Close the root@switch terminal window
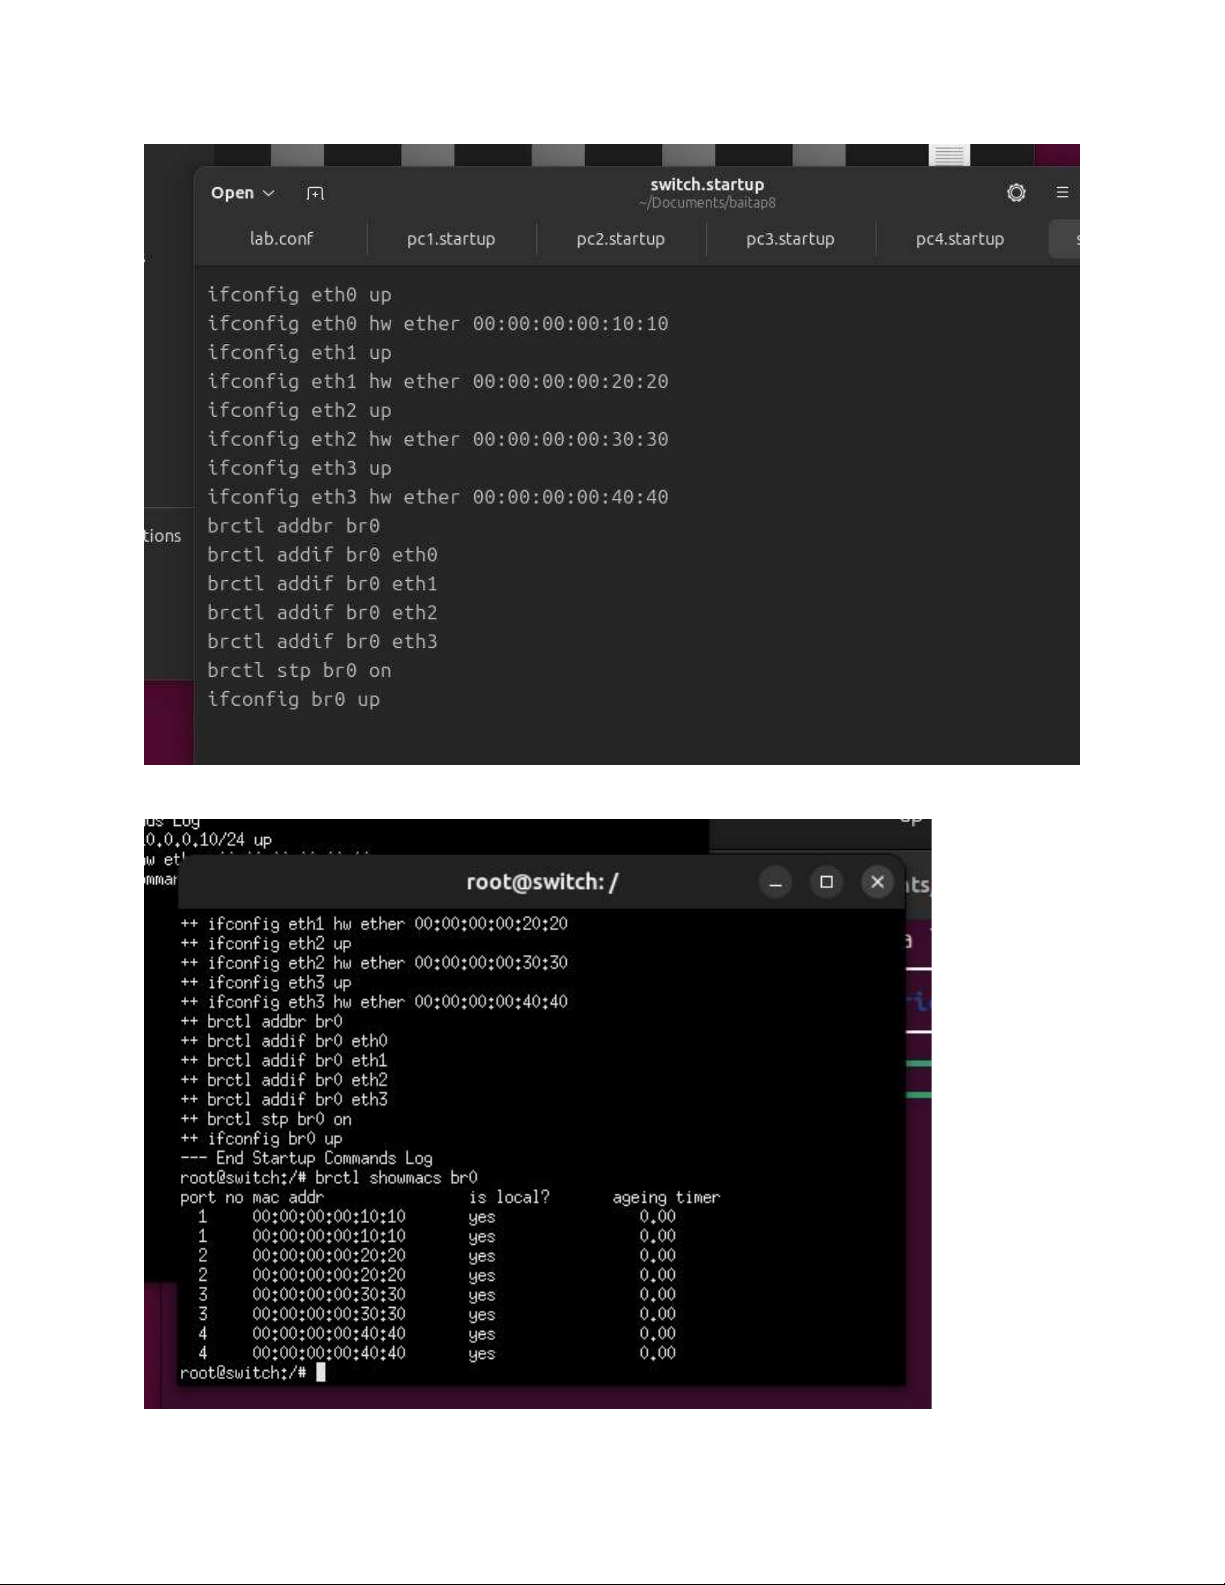1225x1585 pixels. coord(877,882)
